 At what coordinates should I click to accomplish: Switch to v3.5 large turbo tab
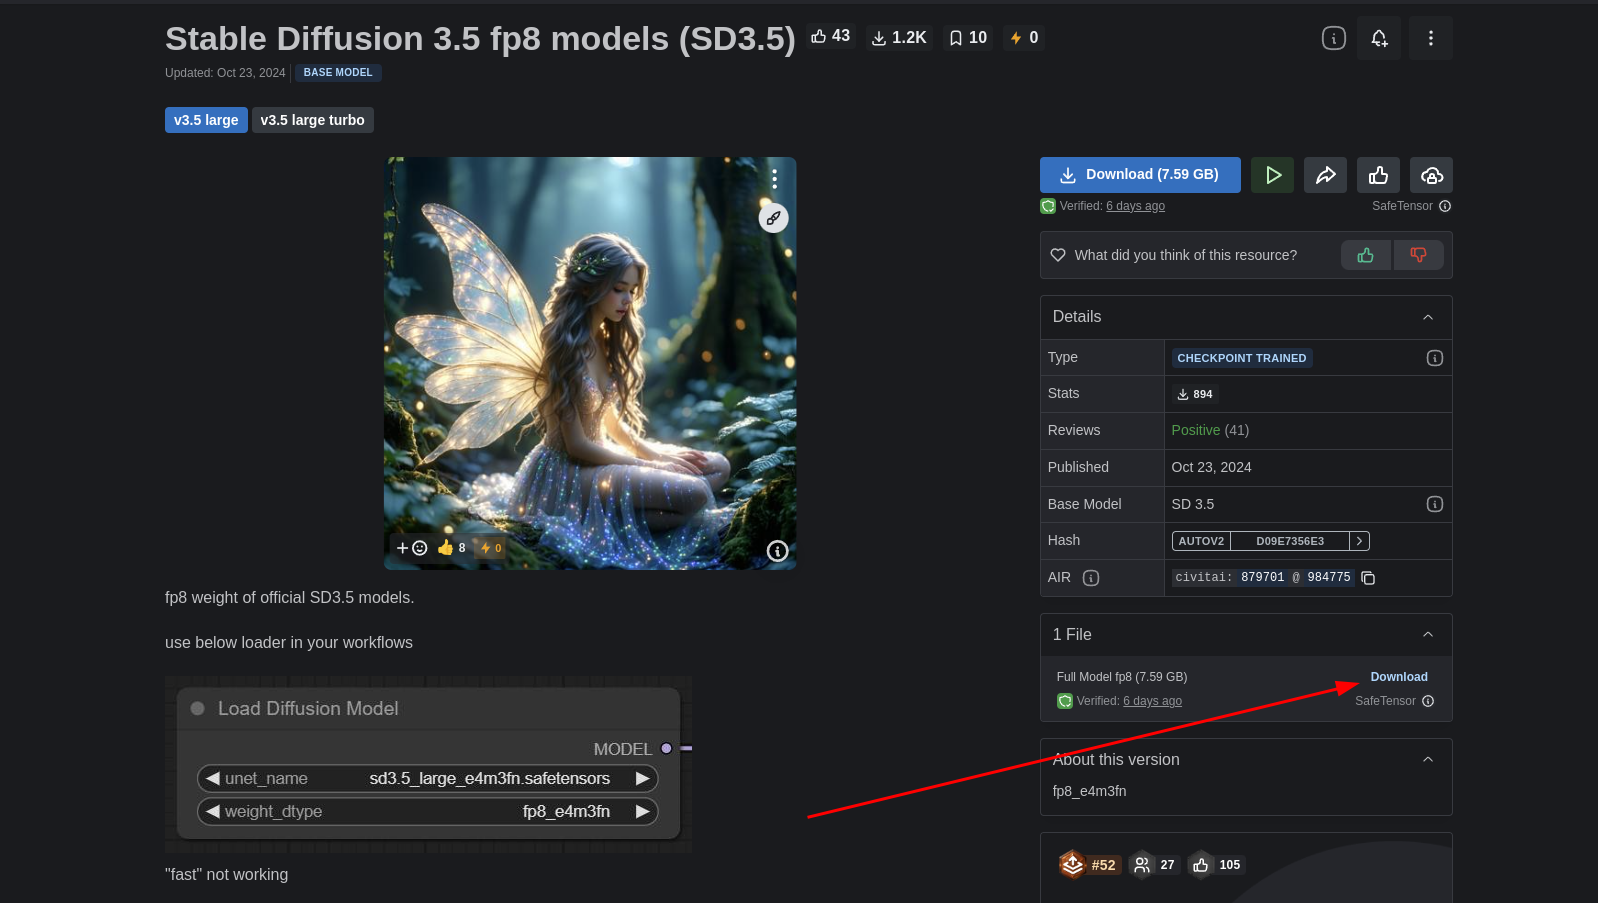(x=312, y=120)
